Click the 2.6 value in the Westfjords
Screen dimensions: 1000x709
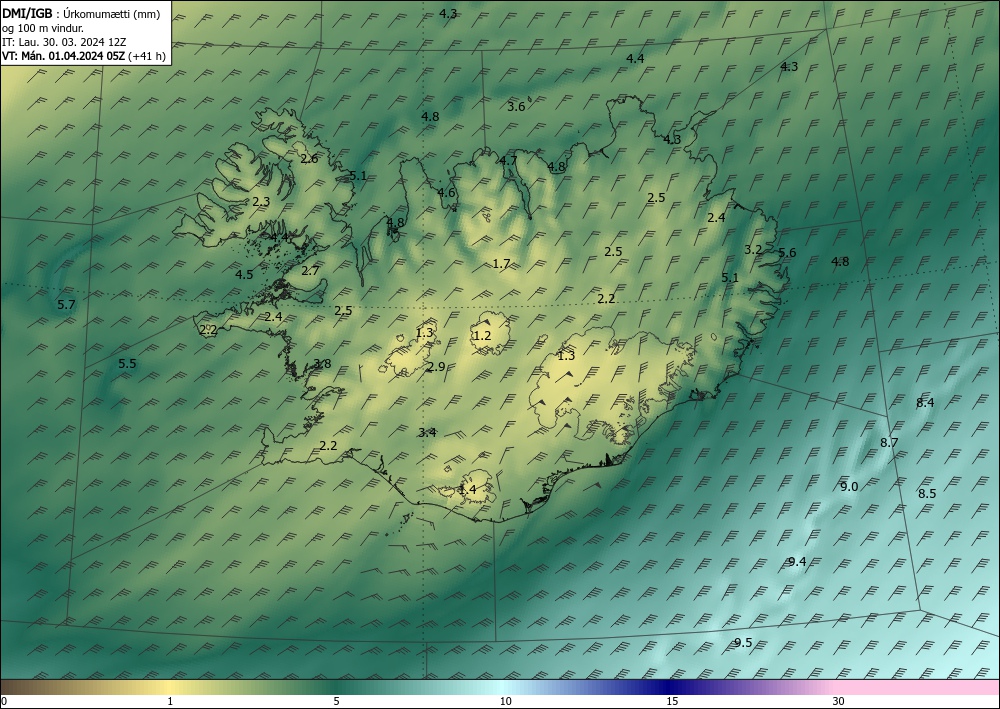tap(309, 159)
